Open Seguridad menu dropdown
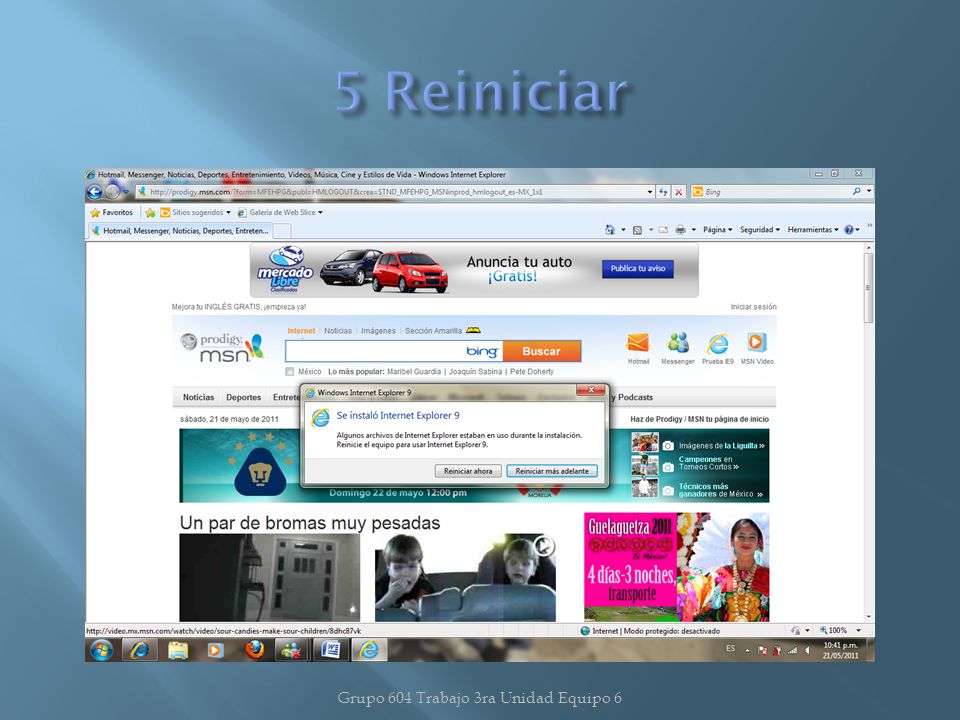960x720 pixels. click(x=760, y=230)
